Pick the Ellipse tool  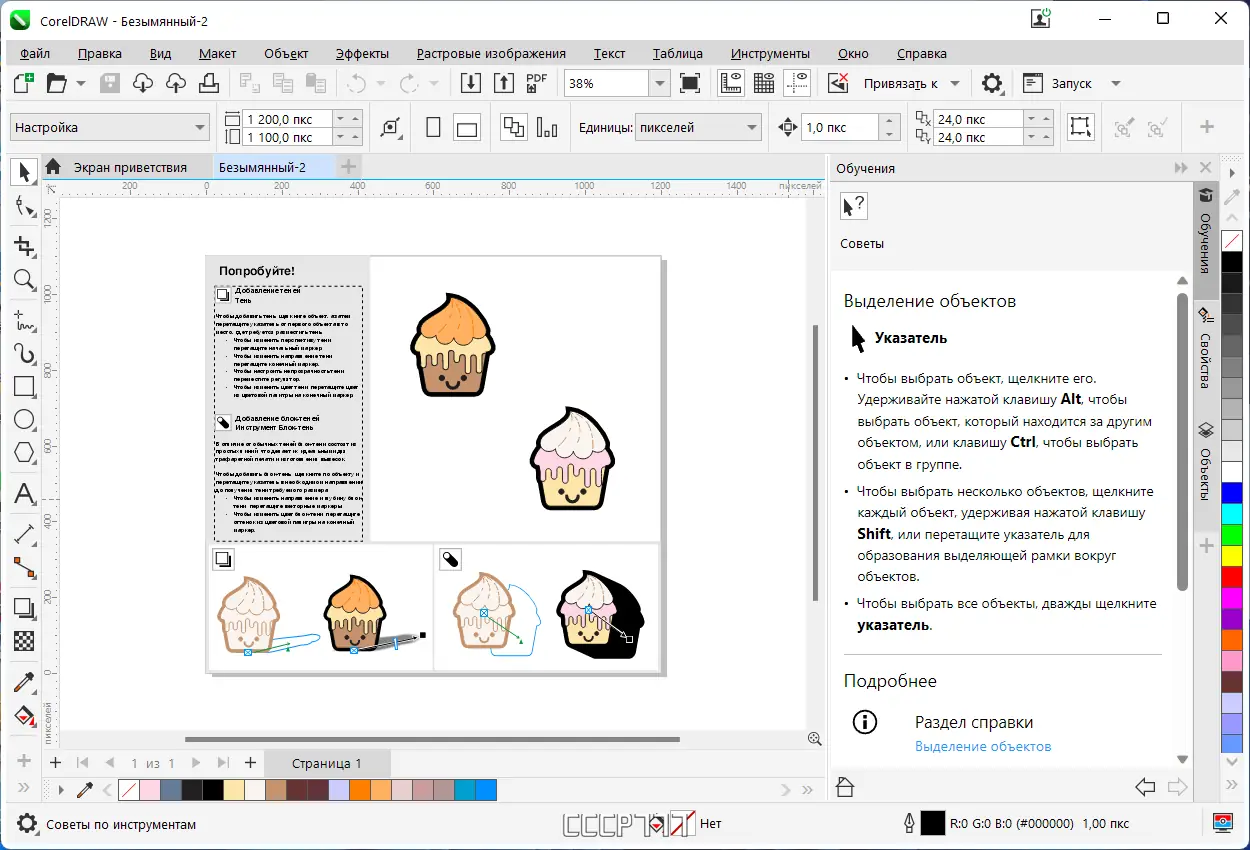click(x=24, y=420)
